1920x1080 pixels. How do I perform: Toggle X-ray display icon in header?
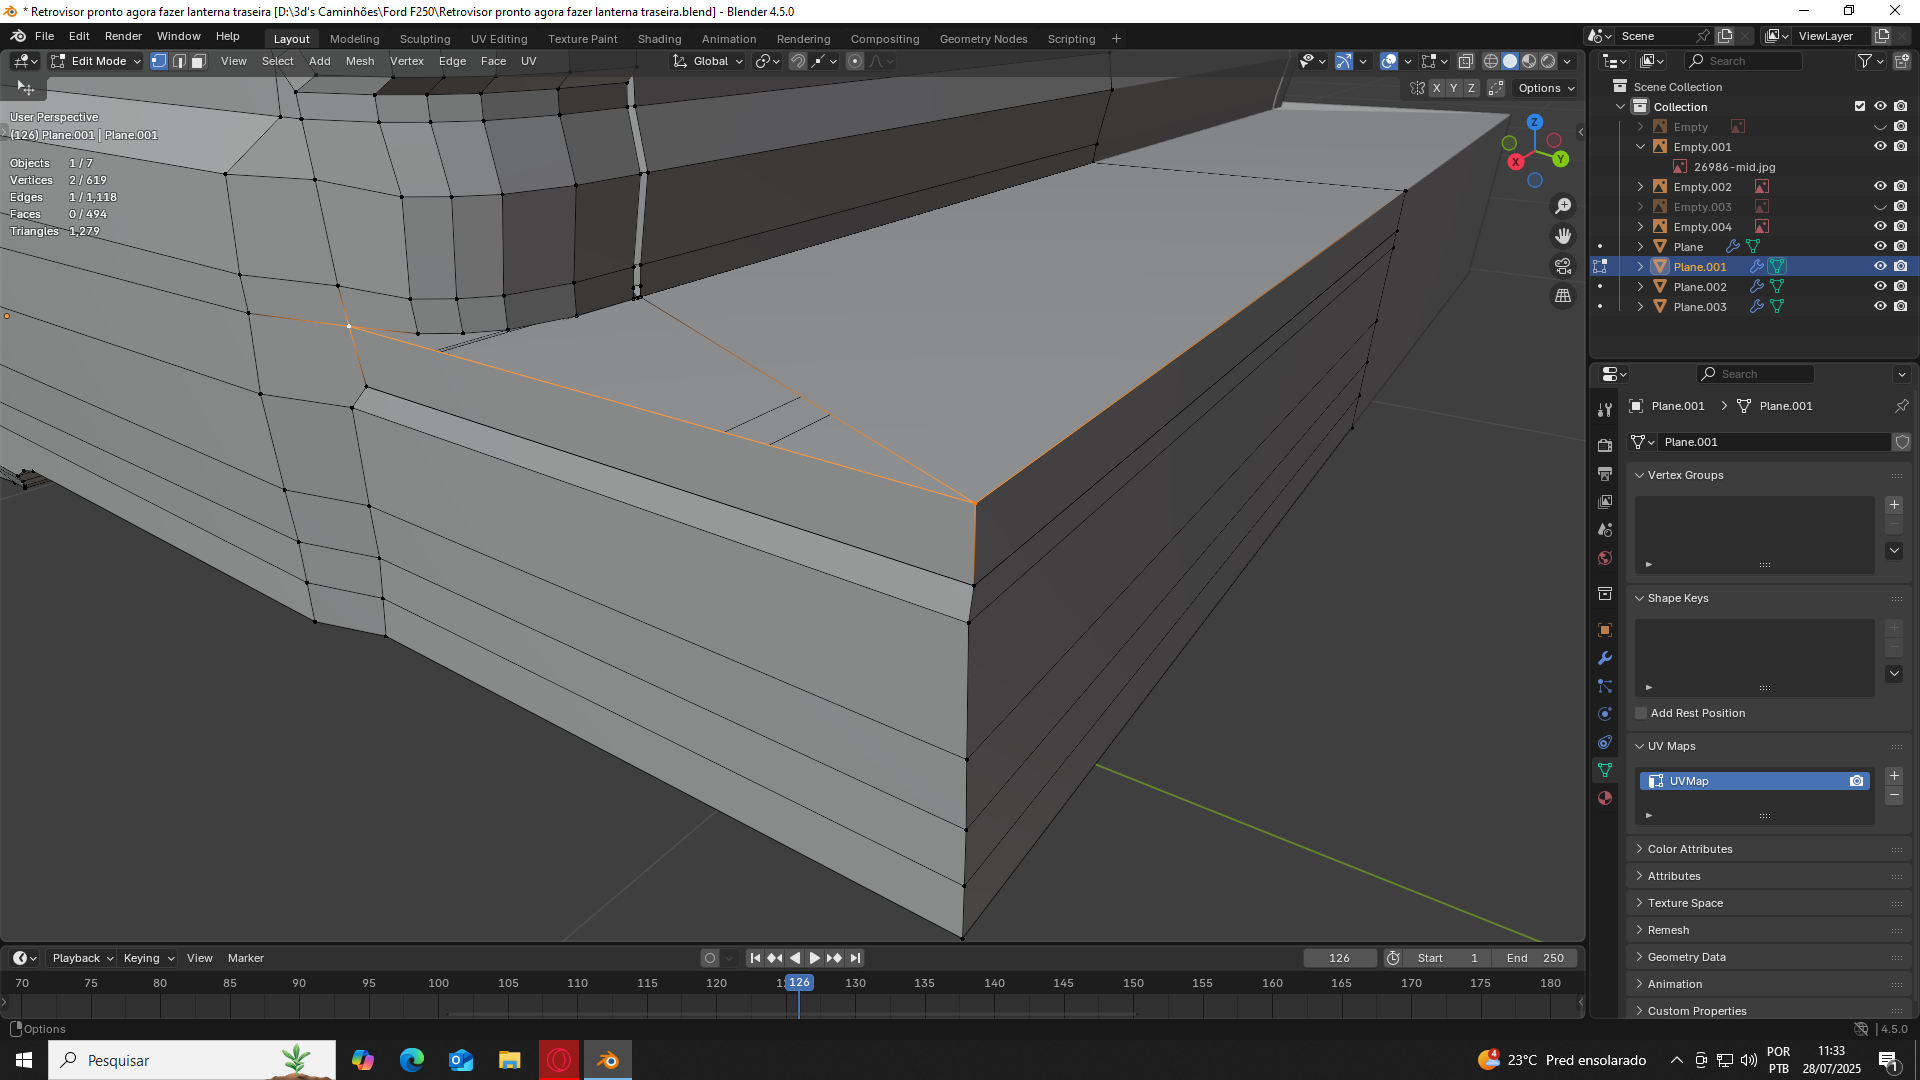coord(1466,61)
